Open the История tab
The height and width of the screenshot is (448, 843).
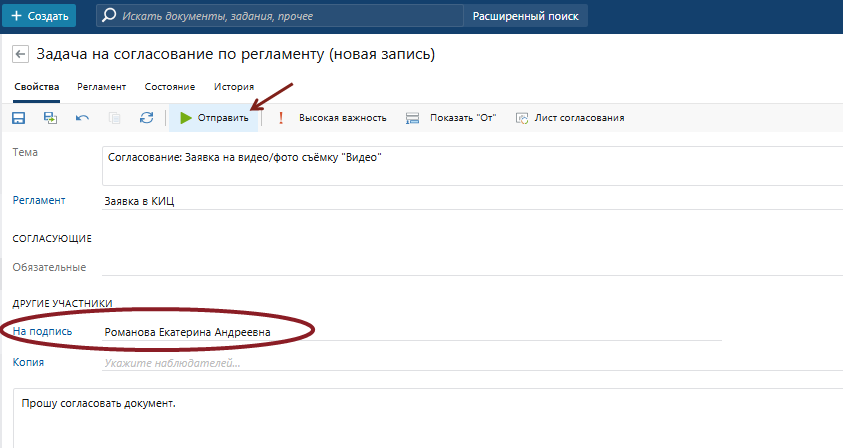click(x=233, y=87)
